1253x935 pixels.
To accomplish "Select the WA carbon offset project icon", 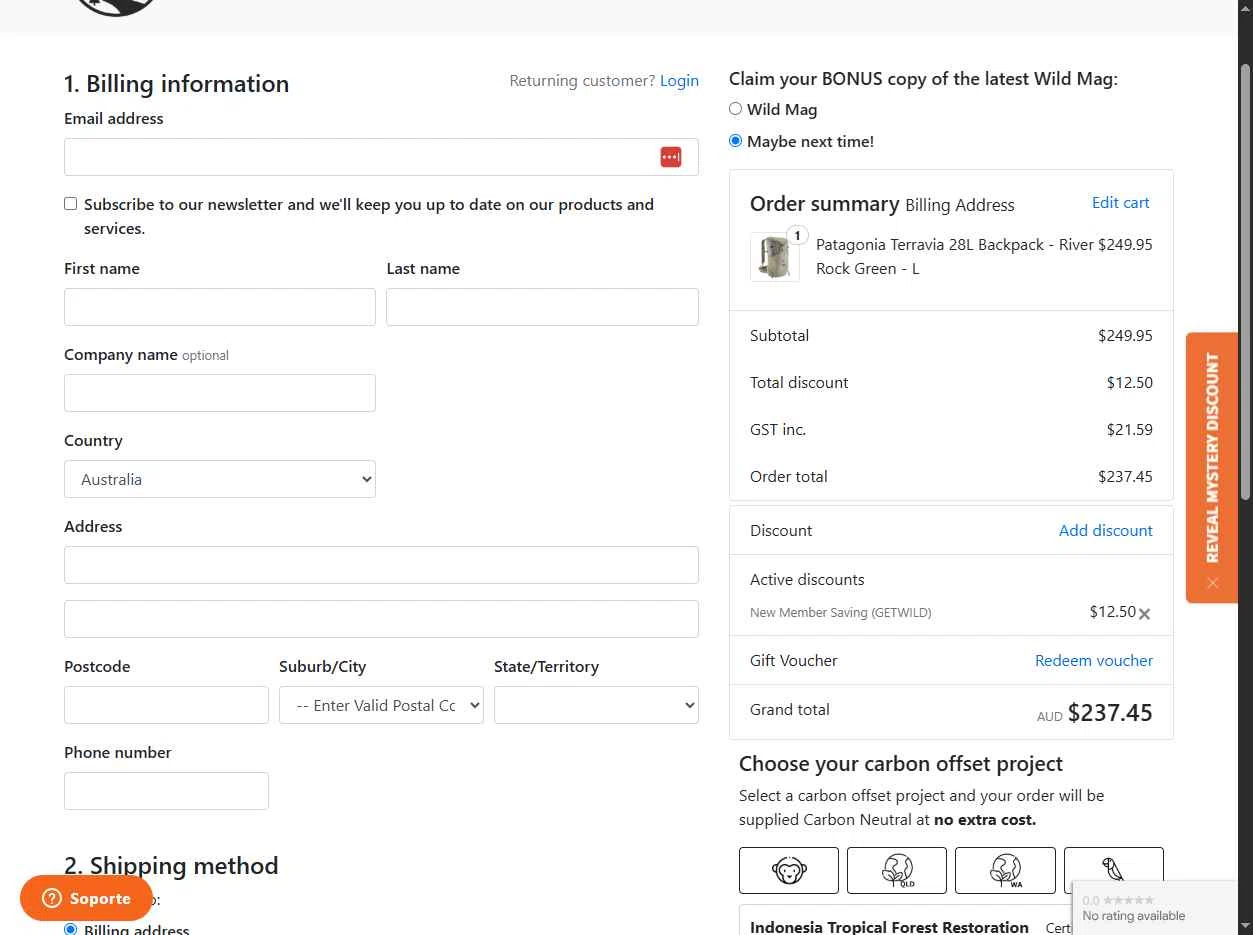I will tap(1005, 870).
